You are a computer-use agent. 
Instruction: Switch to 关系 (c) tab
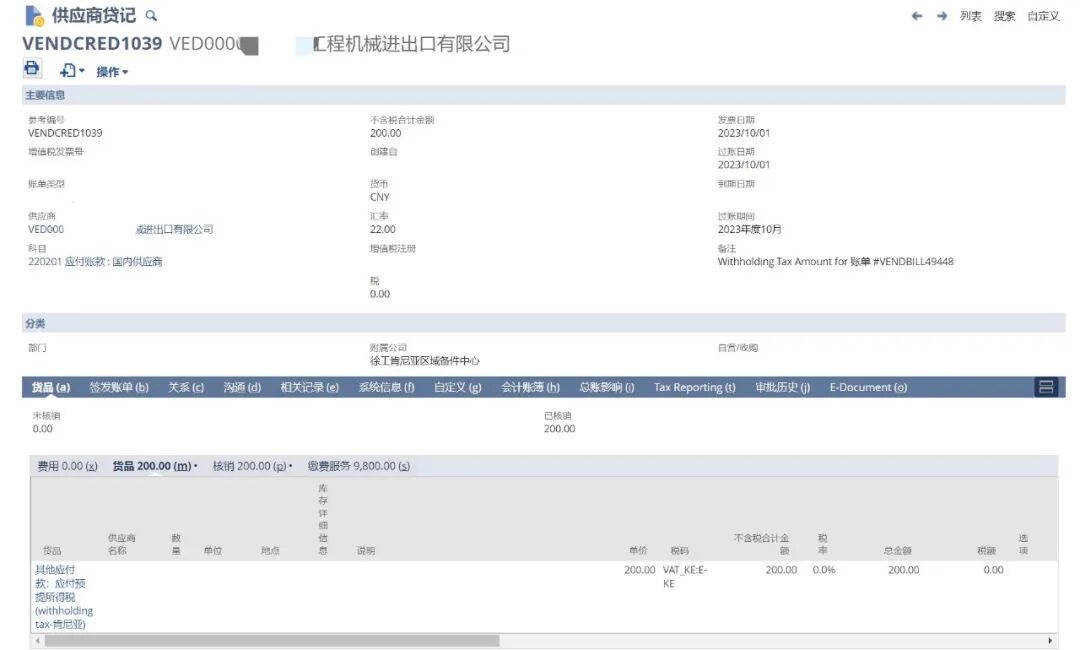click(186, 387)
